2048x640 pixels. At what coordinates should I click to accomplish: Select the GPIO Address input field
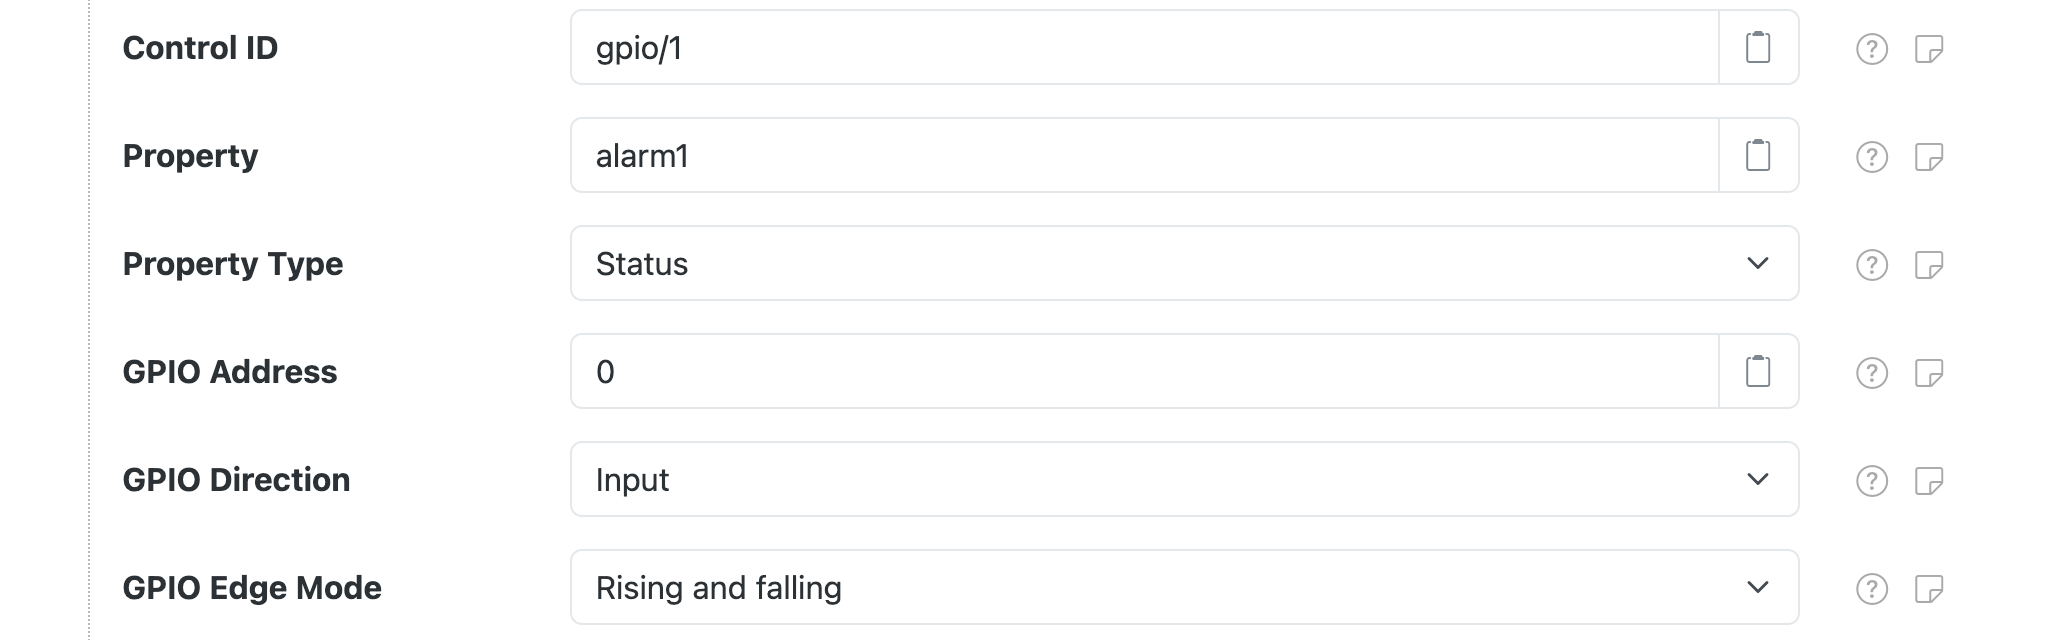pyautogui.click(x=1100, y=371)
